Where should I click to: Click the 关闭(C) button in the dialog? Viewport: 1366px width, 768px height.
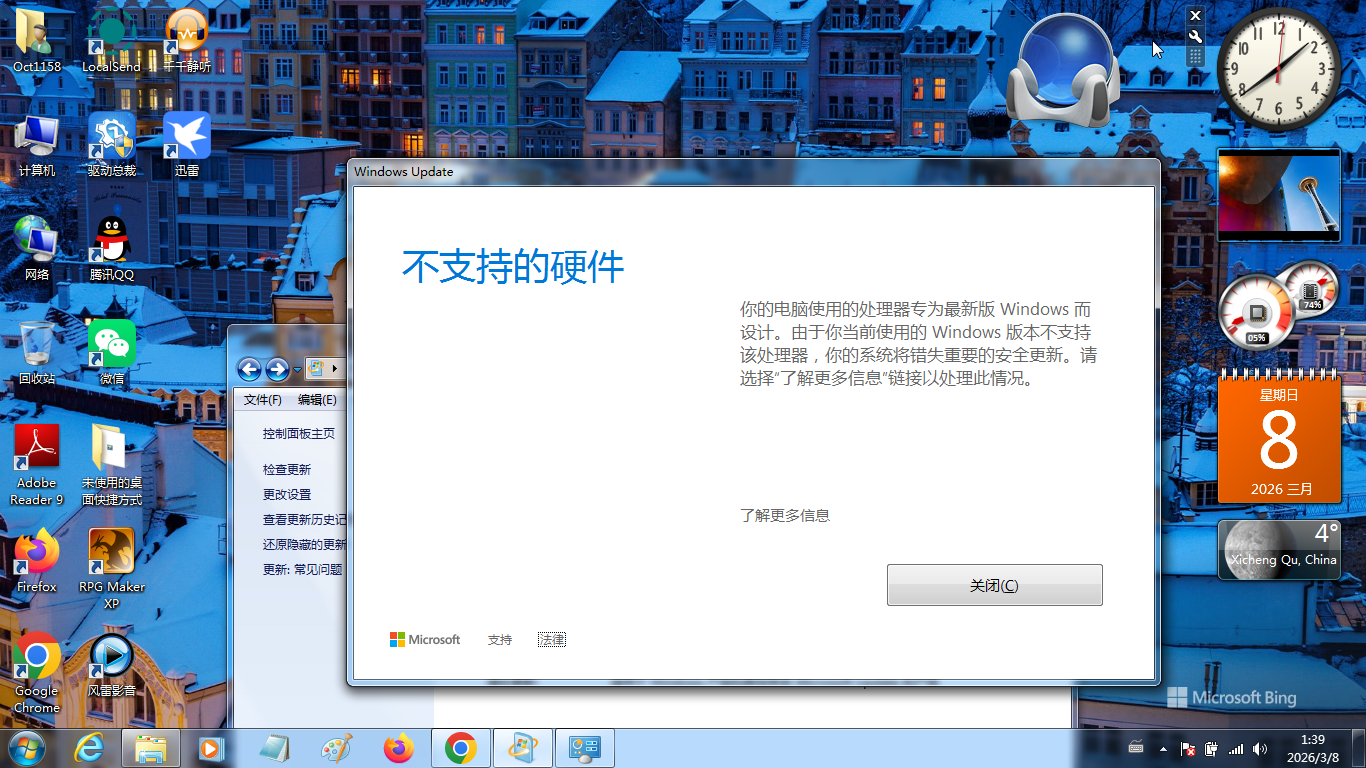(x=994, y=585)
